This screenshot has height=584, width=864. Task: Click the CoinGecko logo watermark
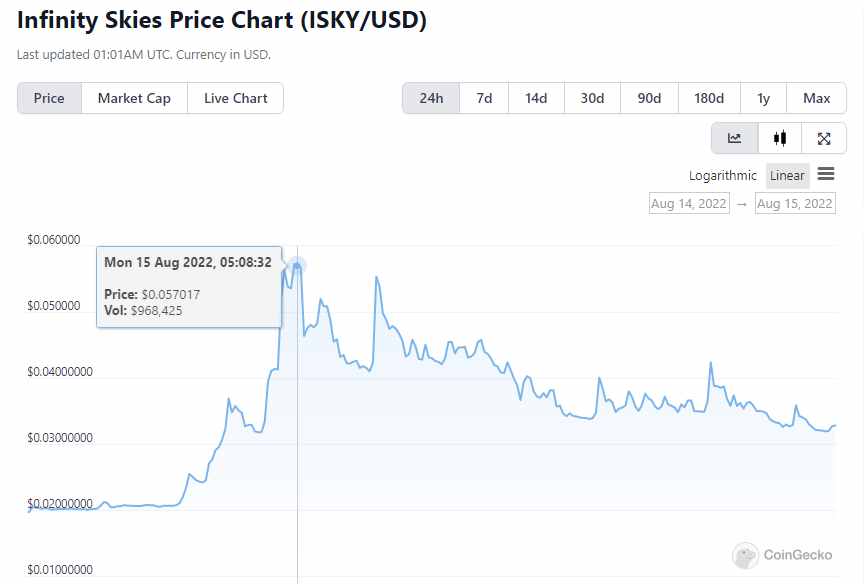[x=783, y=555]
